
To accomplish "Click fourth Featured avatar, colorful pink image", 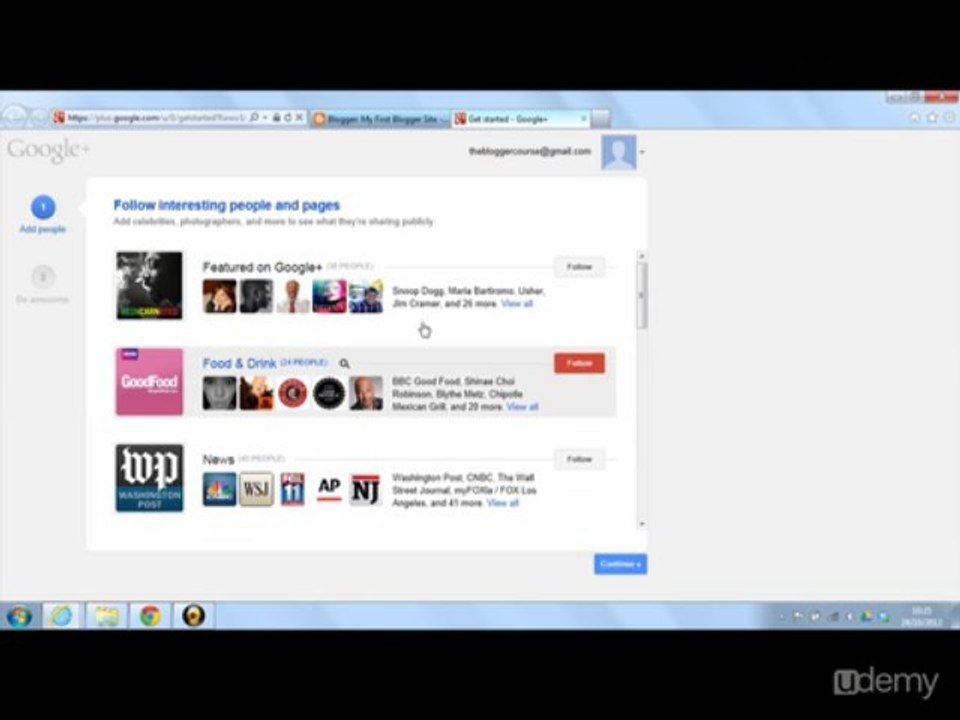I will [x=329, y=296].
